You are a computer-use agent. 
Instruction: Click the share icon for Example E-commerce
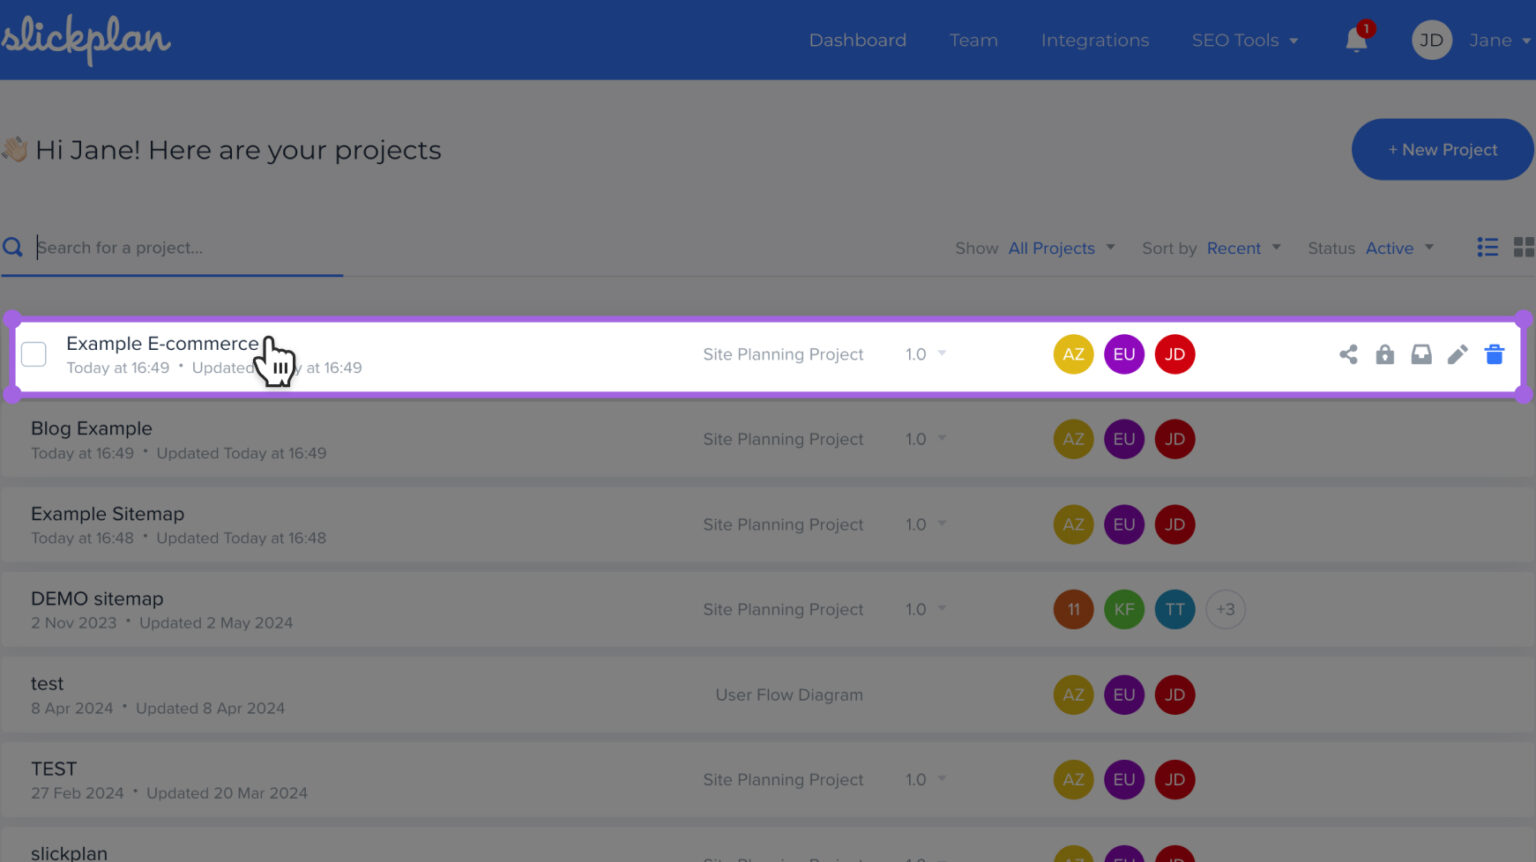(1348, 354)
